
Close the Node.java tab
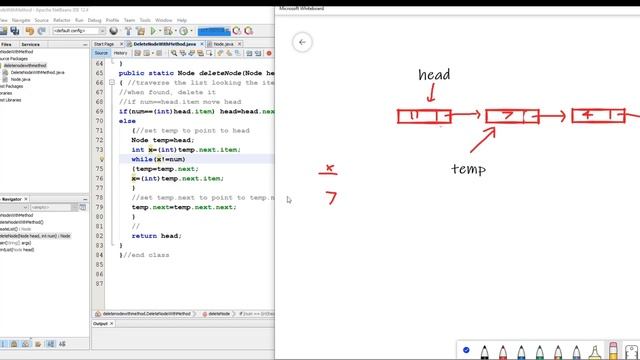[x=240, y=44]
